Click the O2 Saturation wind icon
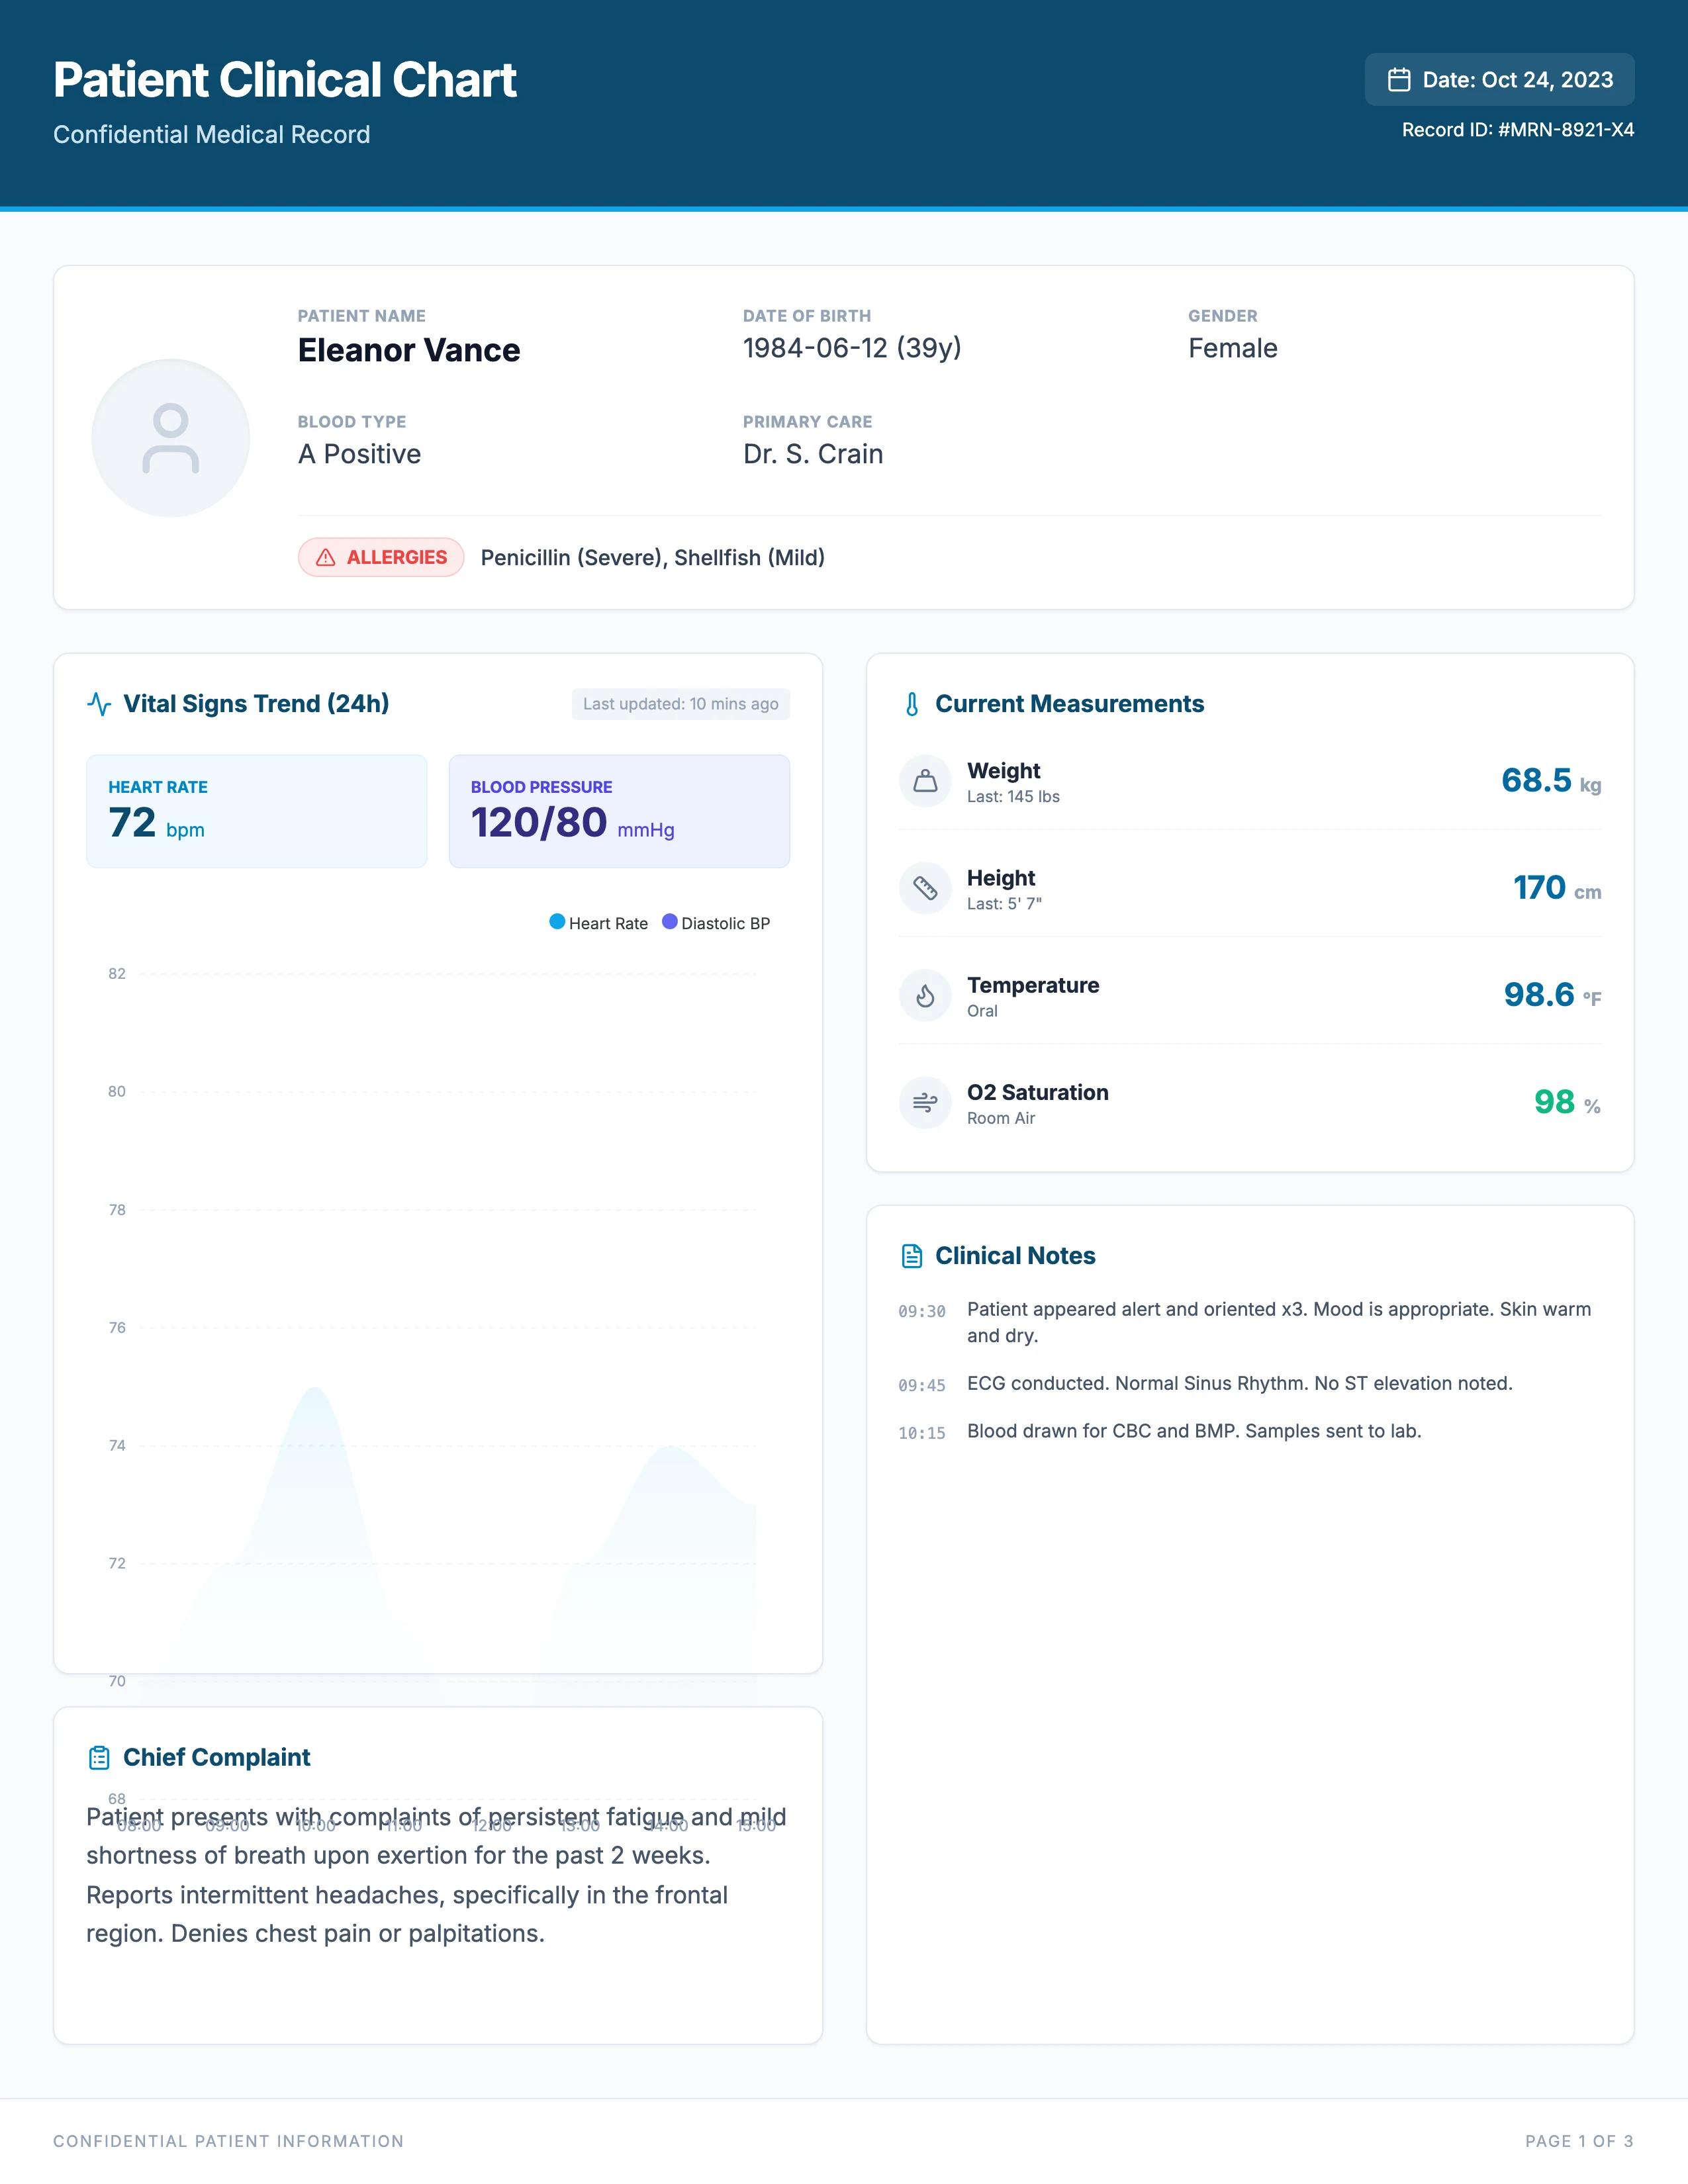 click(926, 1103)
